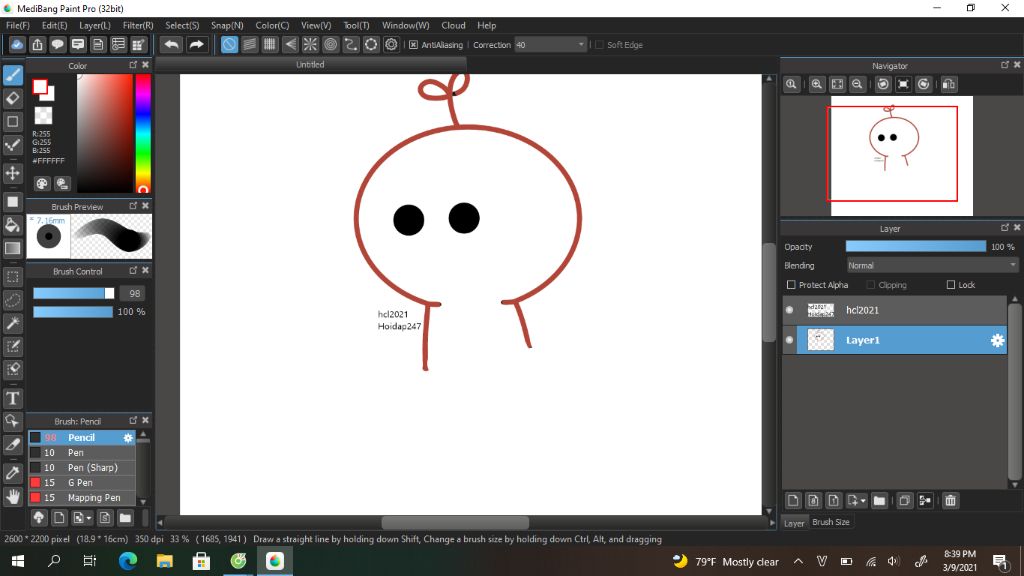
Task: Open the Blending mode dropdown
Action: tap(932, 266)
